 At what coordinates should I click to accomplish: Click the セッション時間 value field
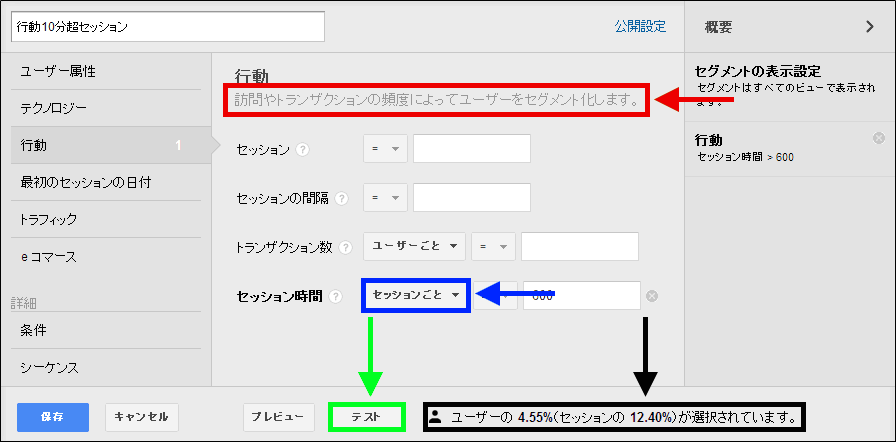pos(582,295)
